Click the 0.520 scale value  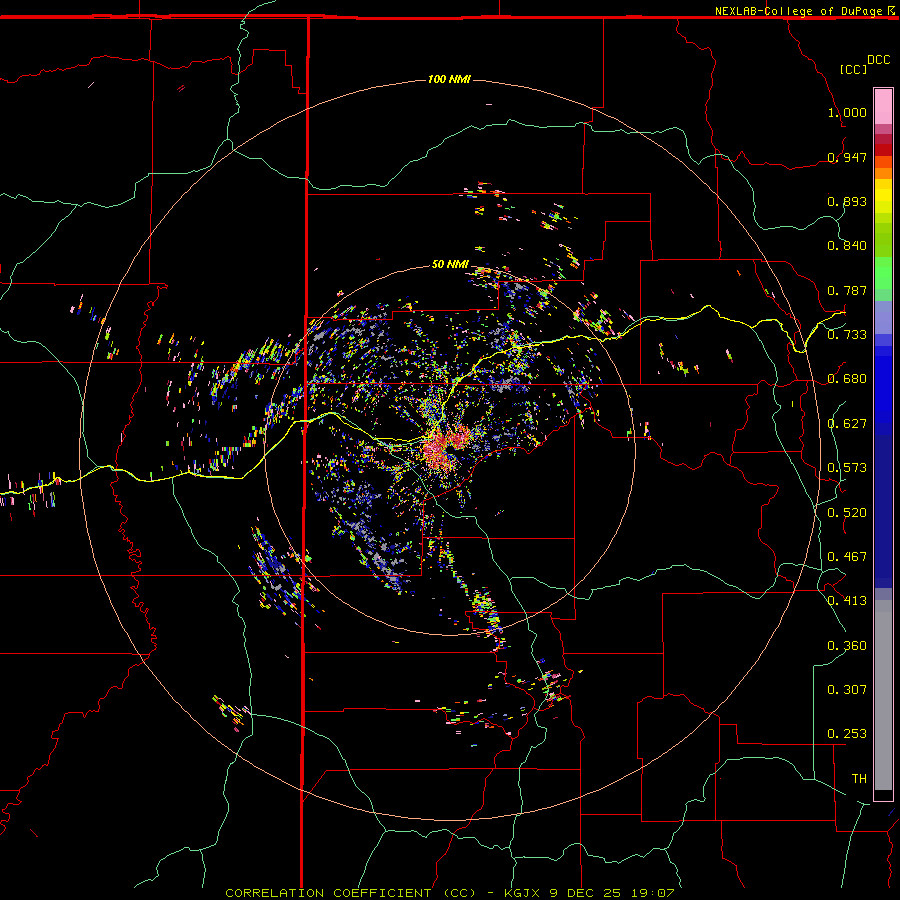(847, 513)
